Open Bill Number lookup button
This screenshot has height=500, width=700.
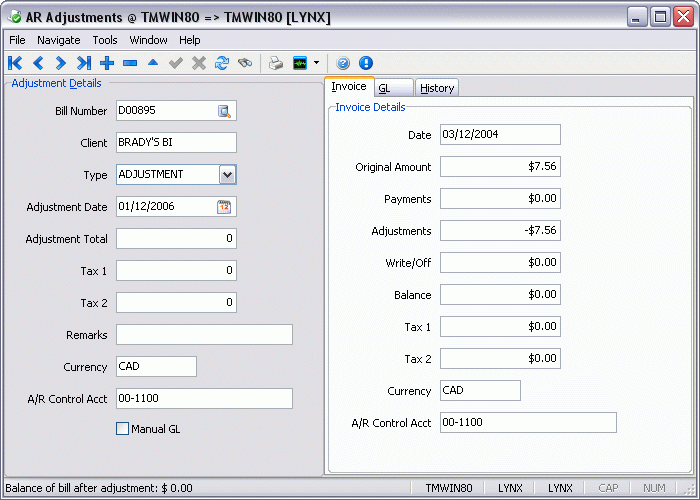(x=225, y=111)
